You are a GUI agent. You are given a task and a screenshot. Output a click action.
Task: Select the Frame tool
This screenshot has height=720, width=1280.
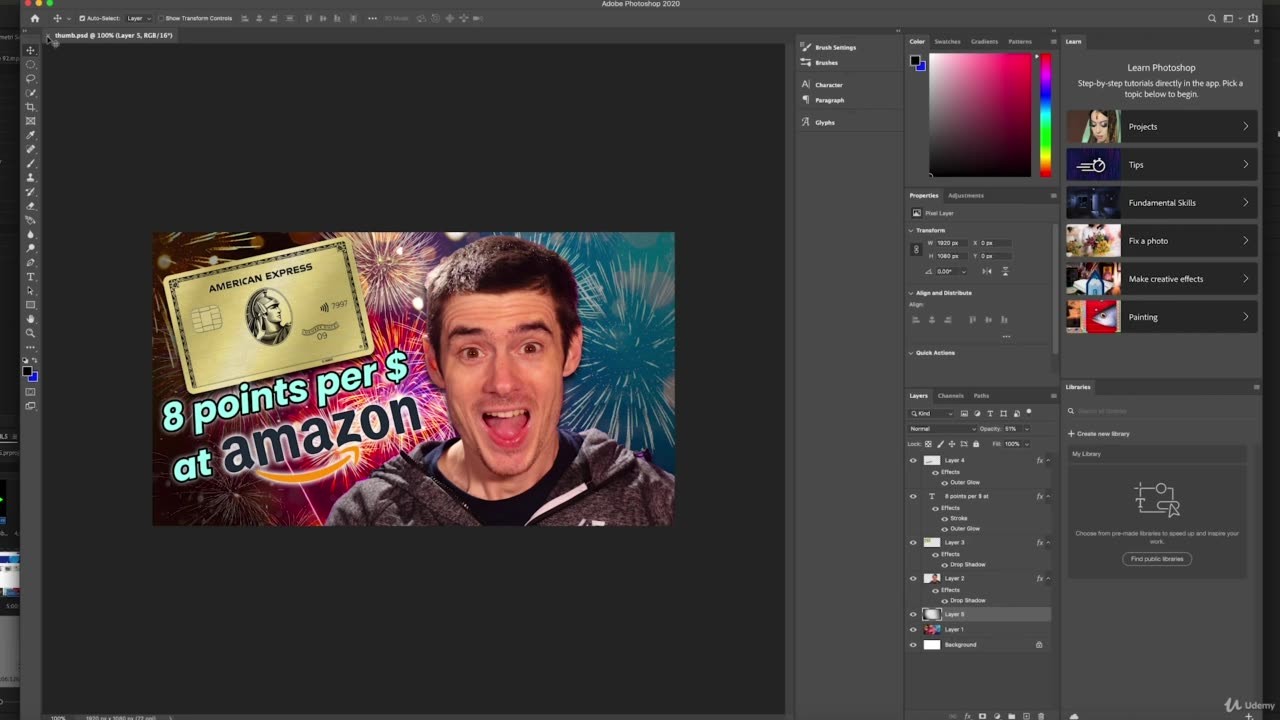click(30, 121)
